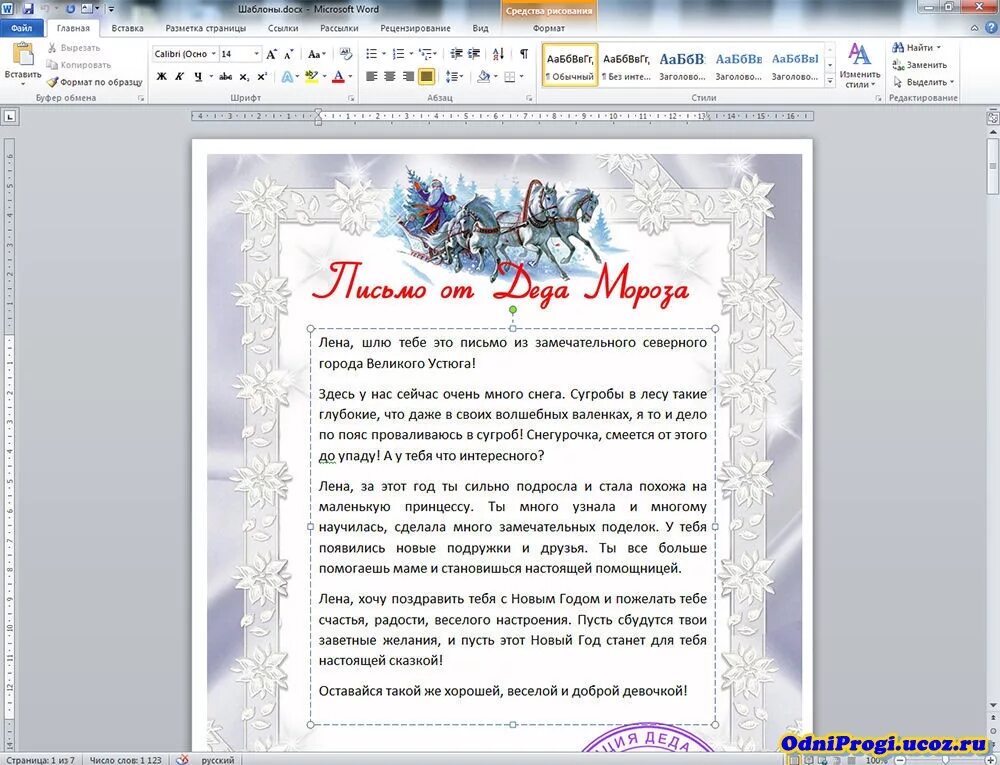
Task: Click the numbered list icon
Action: click(398, 54)
